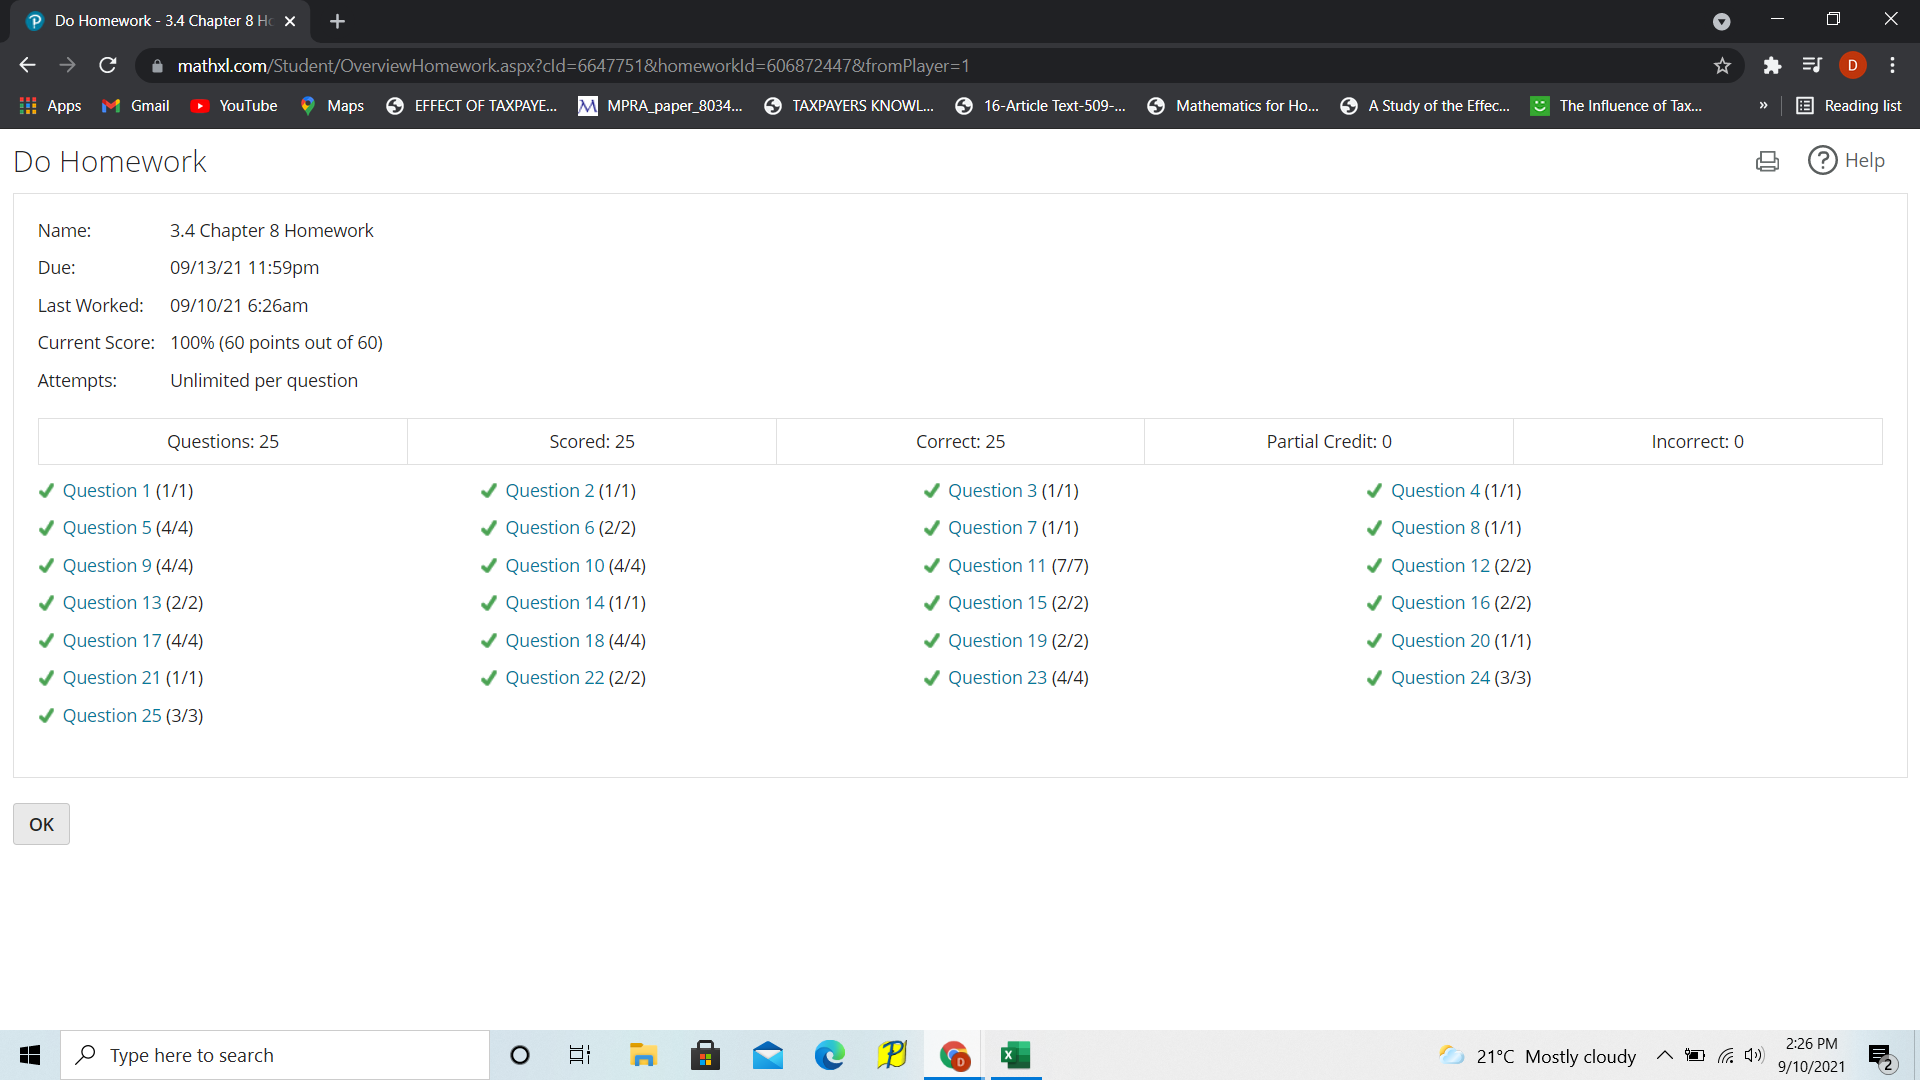Click the taskbar search box
1920x1080 pixels.
coord(275,1055)
